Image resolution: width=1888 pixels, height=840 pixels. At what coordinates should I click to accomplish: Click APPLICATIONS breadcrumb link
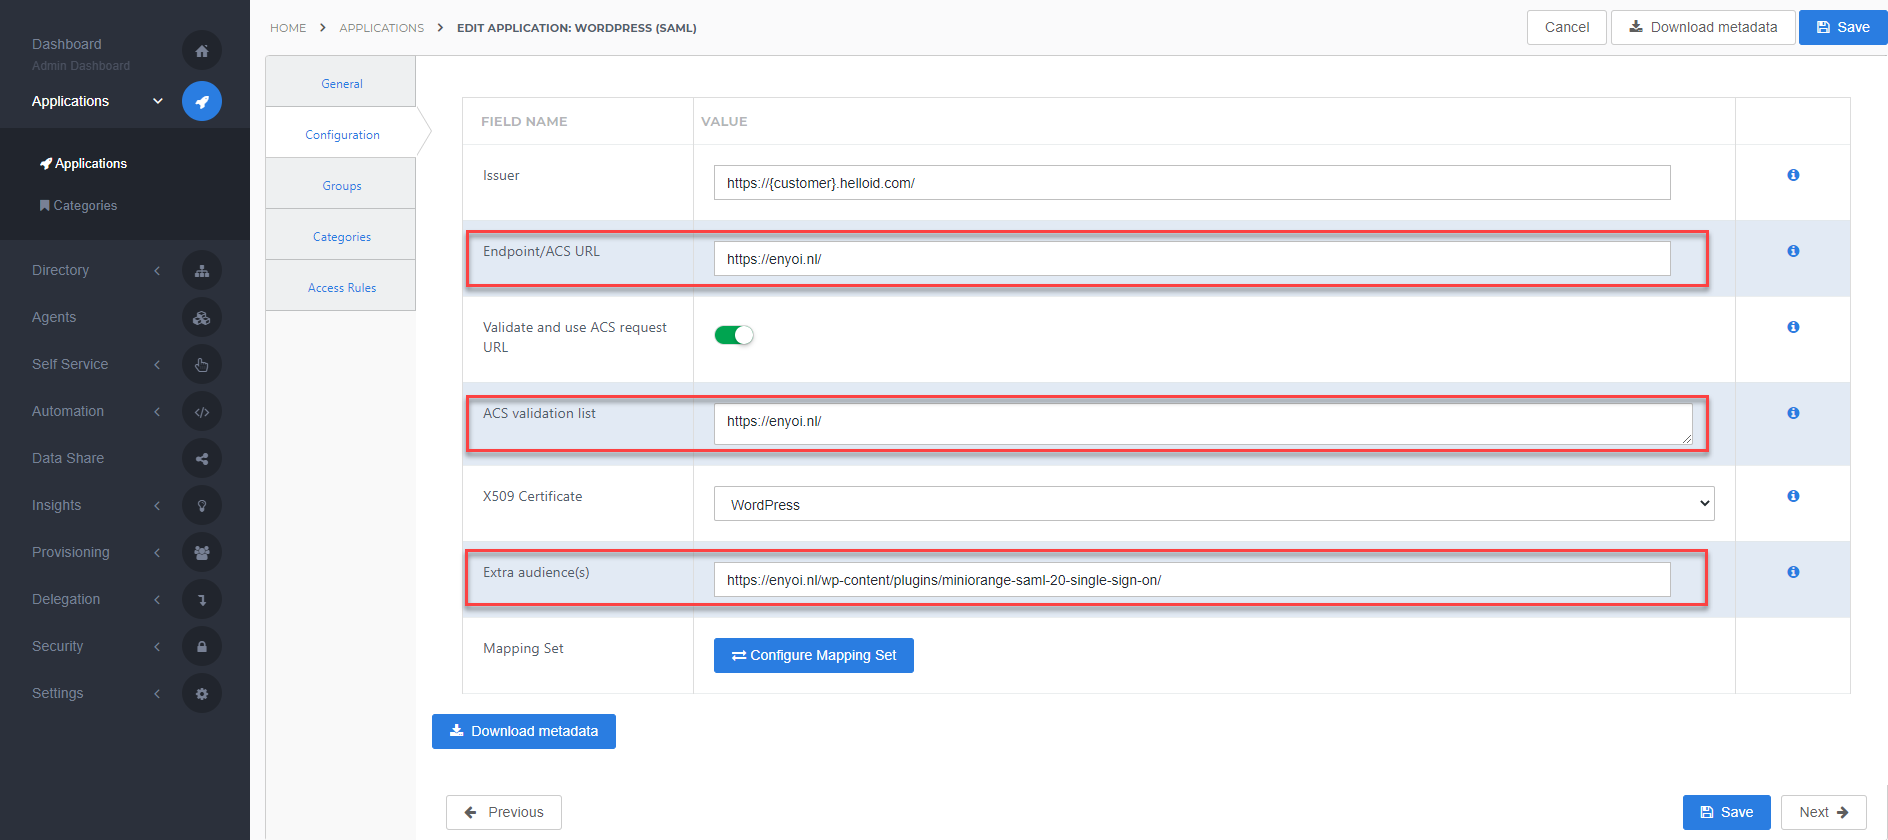click(x=381, y=28)
